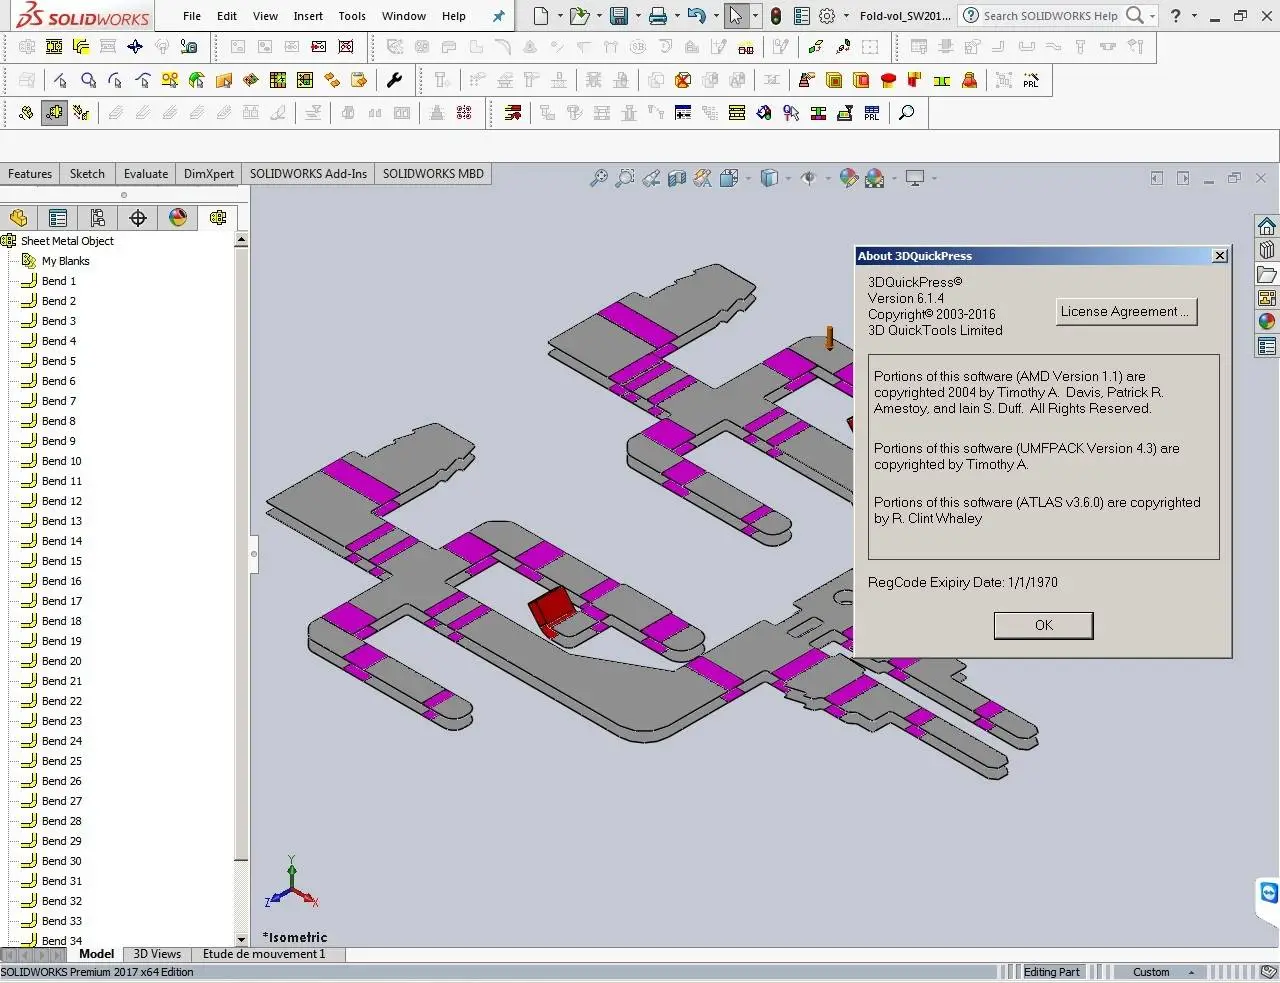Expand the search type dropdown arrow
Viewport: 1280px width, 983px height.
pos(1152,16)
